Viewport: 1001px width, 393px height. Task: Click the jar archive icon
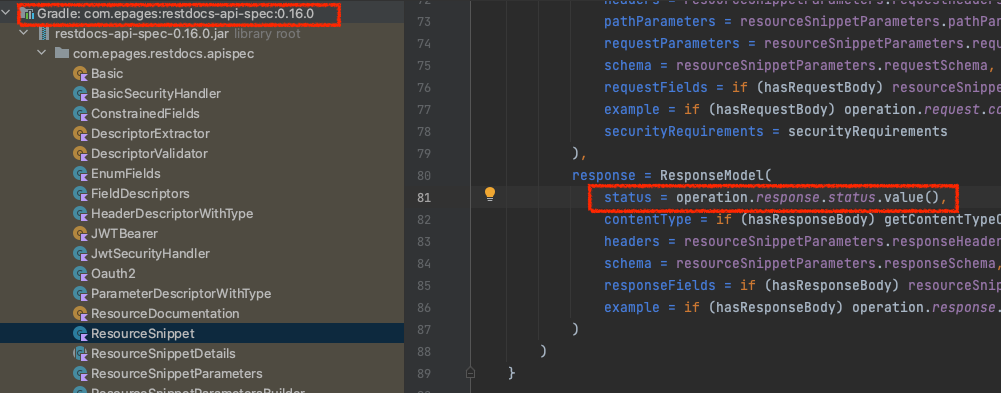(45, 33)
